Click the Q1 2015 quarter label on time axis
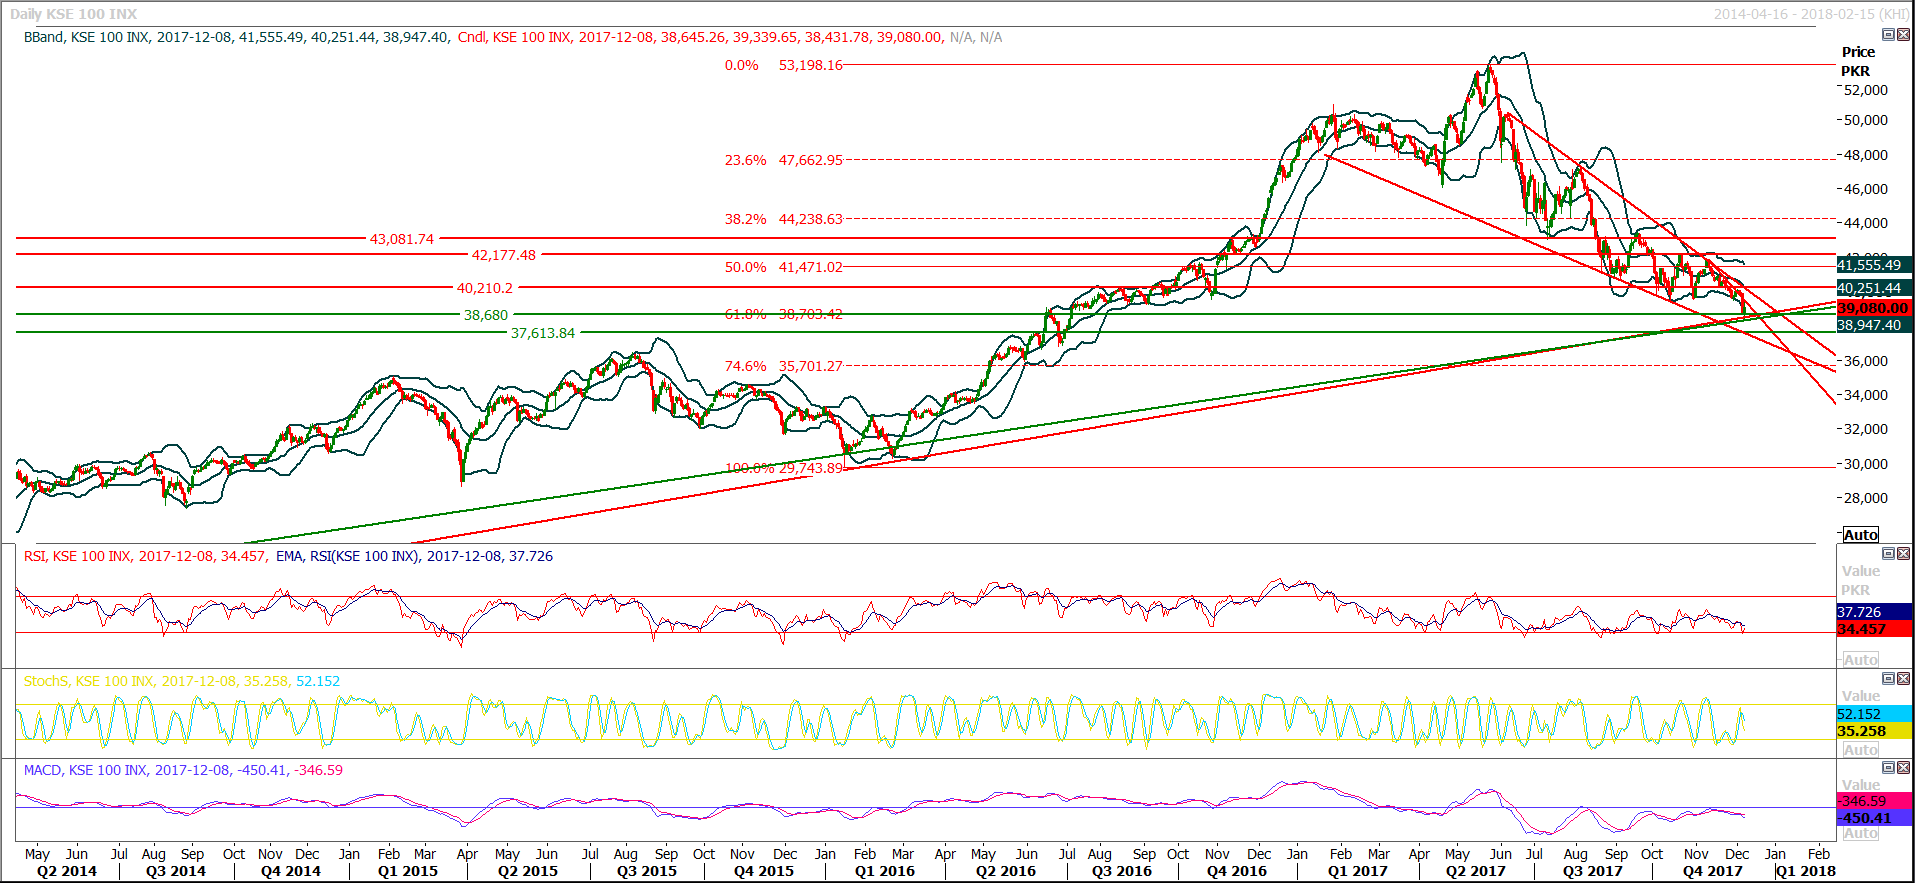 tap(408, 871)
